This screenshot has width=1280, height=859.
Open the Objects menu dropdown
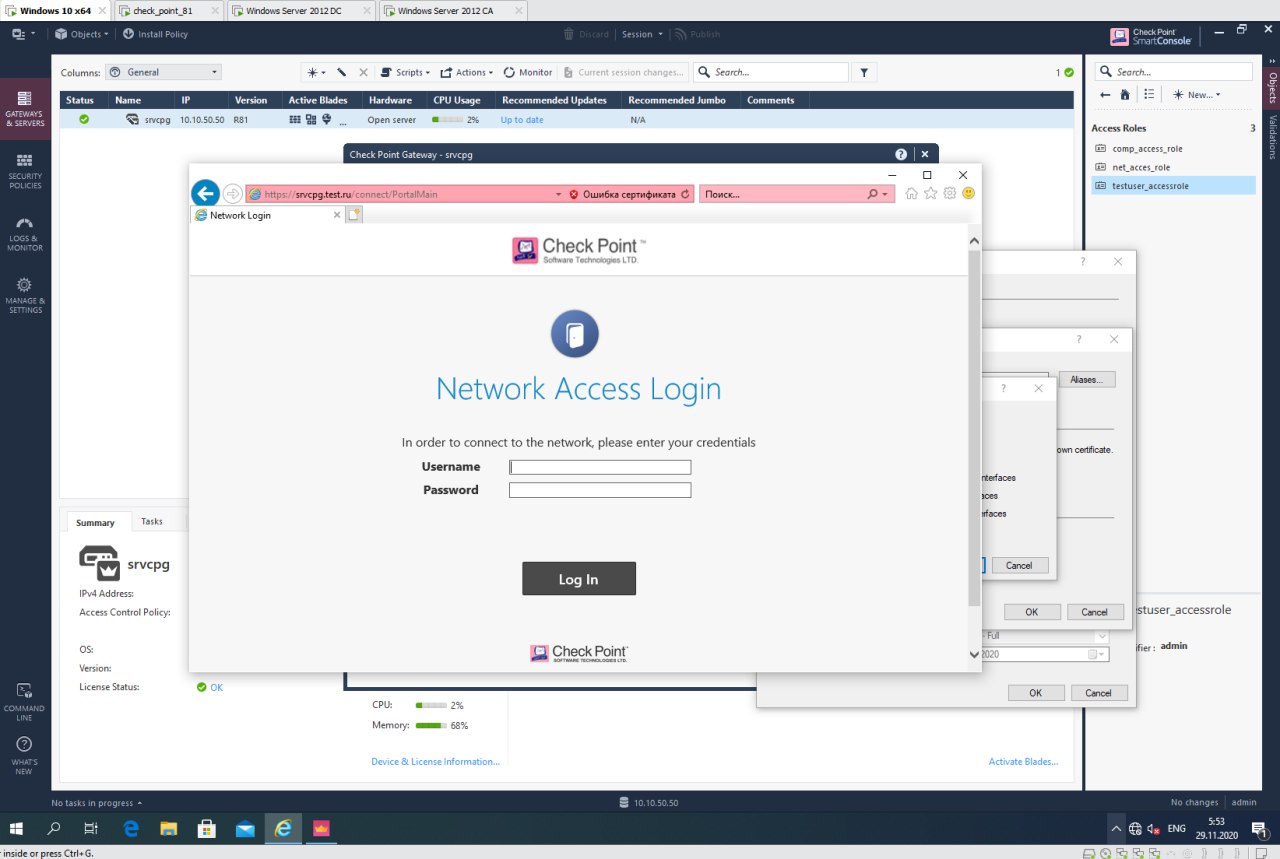82,34
